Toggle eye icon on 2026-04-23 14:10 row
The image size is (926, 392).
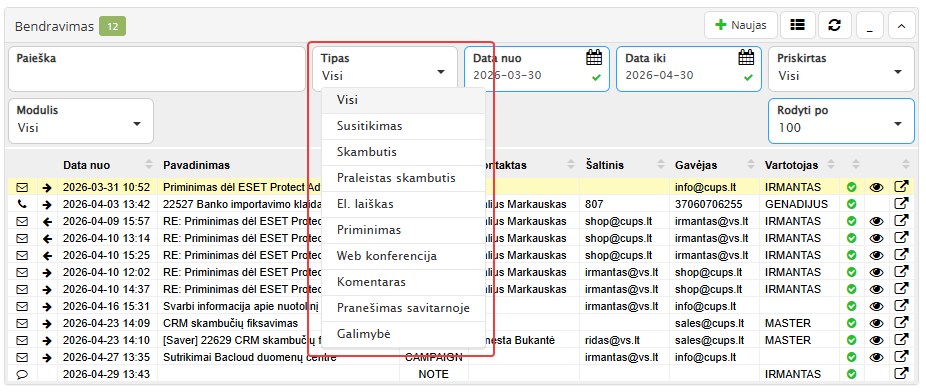click(876, 341)
